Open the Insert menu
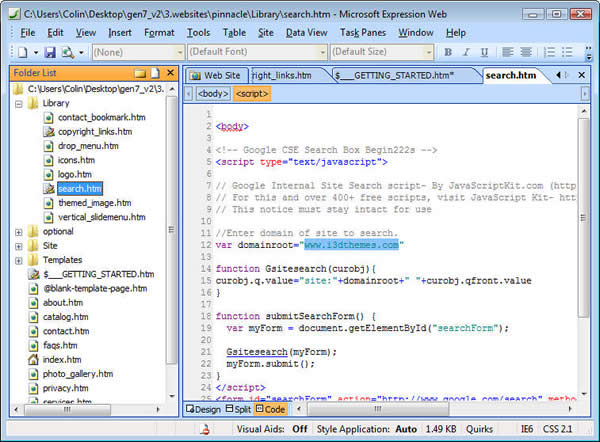 pos(120,33)
